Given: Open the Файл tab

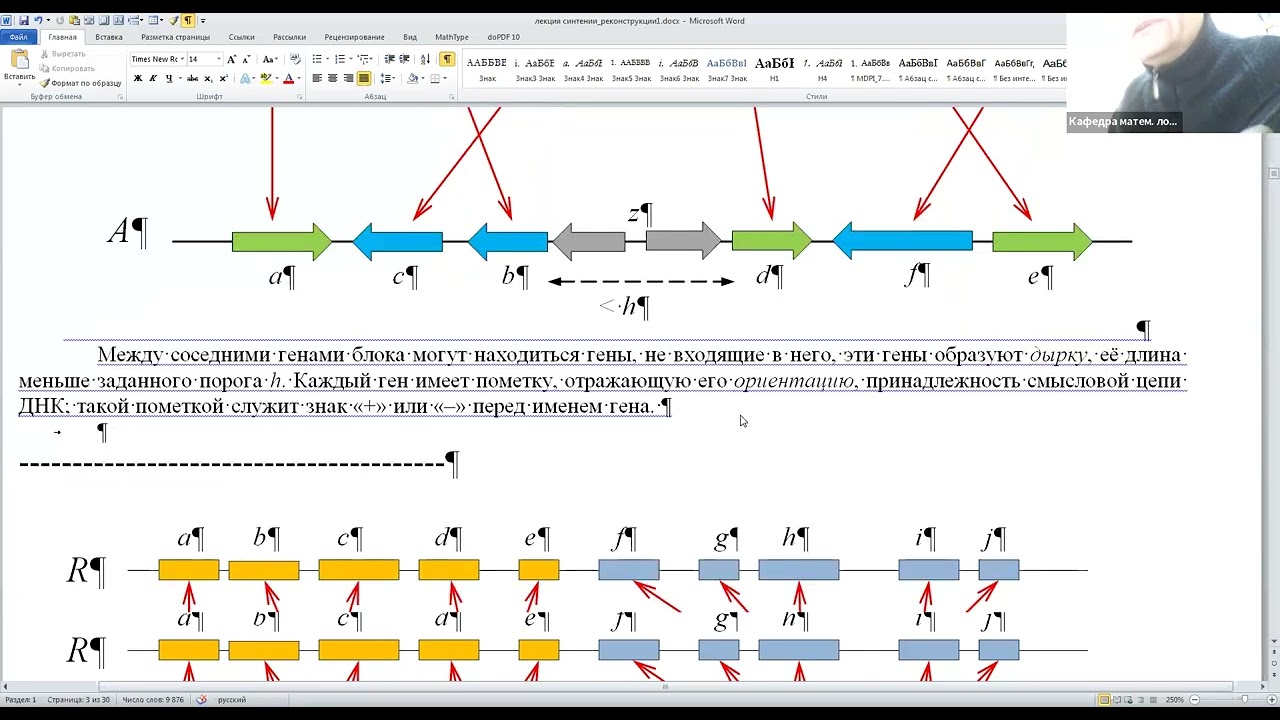Looking at the screenshot, I should point(18,37).
